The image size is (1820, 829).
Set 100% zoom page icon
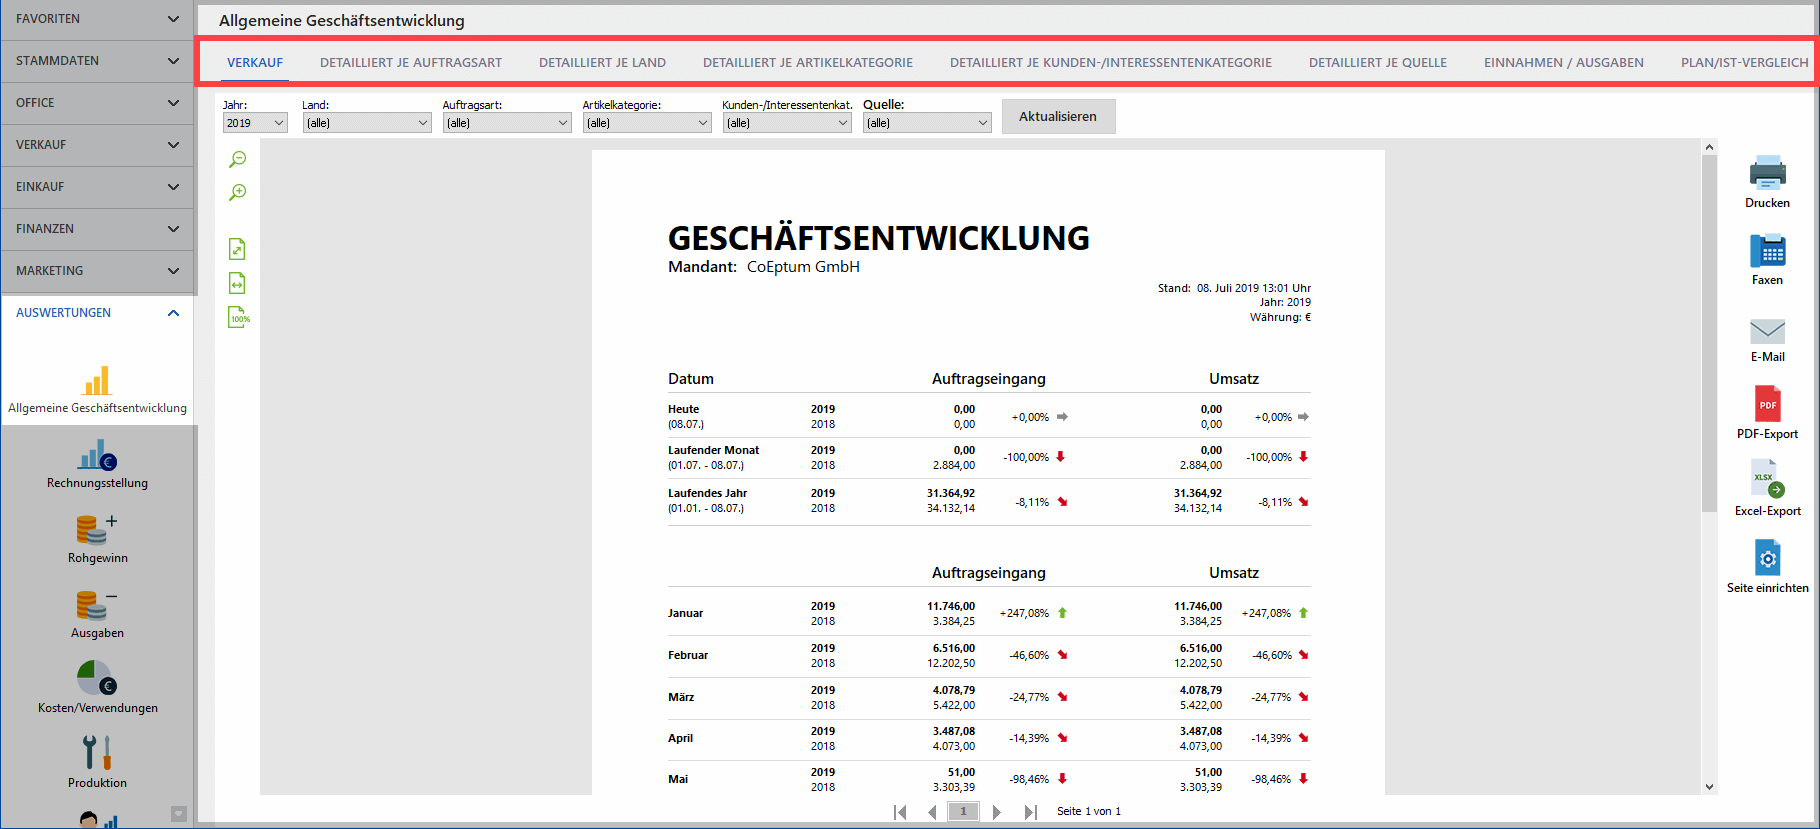(x=238, y=317)
